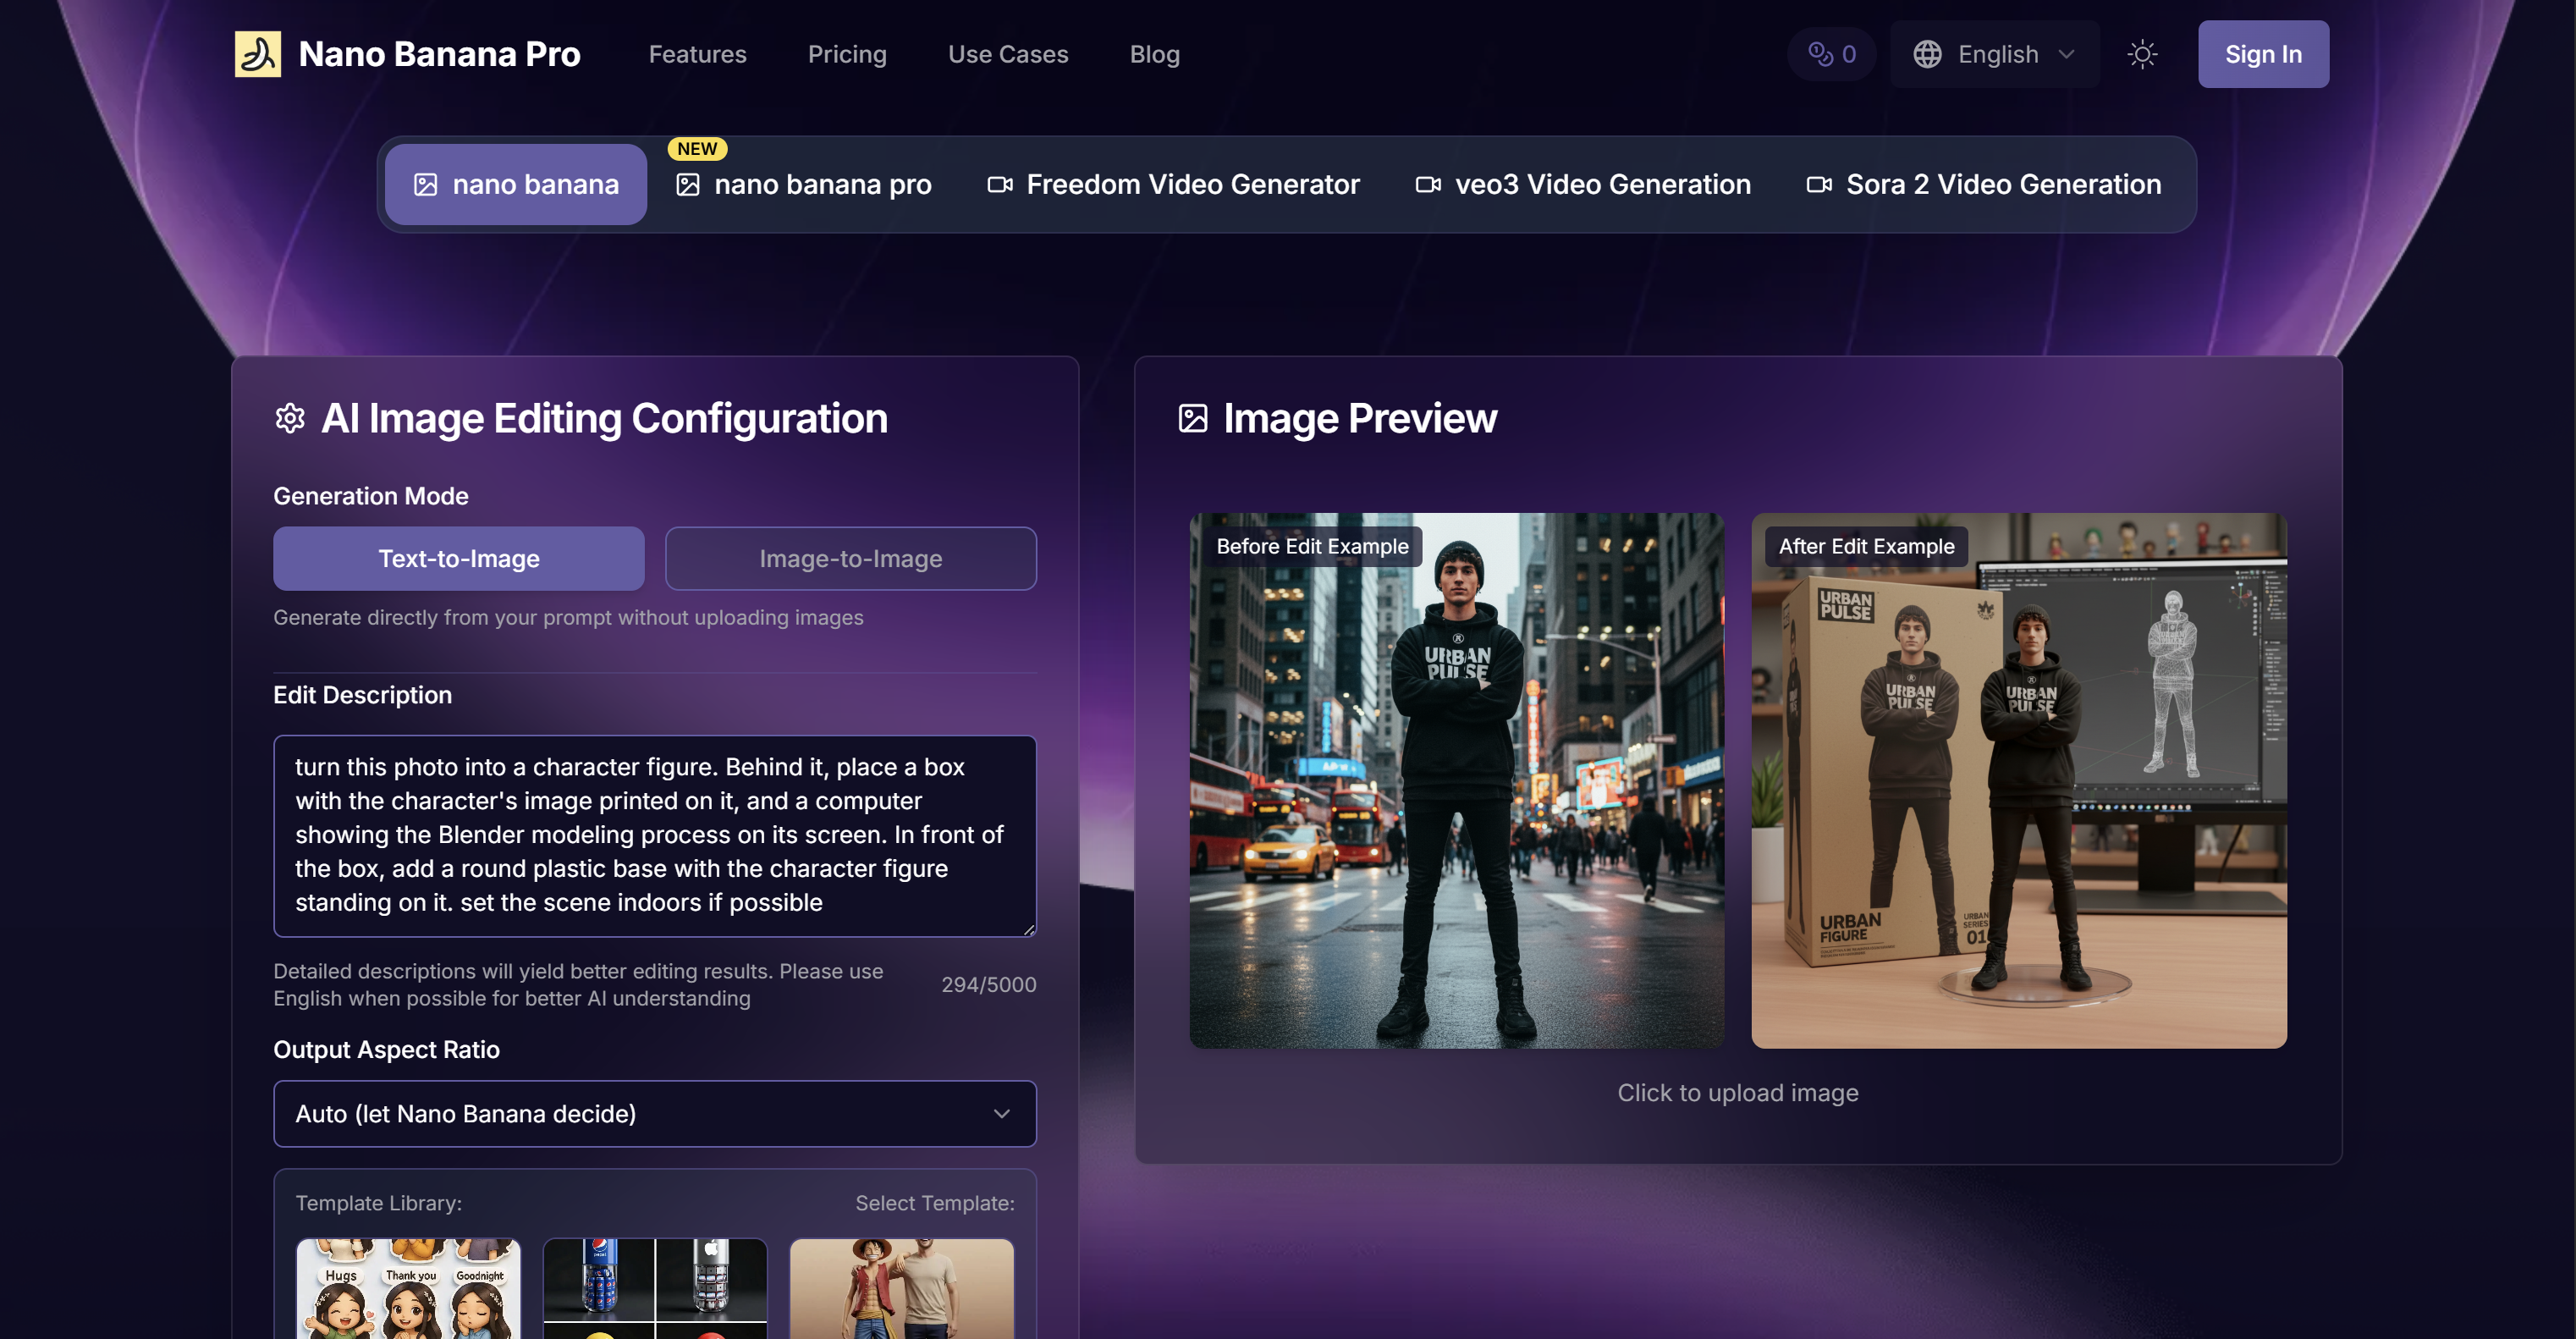Click into the Edit Description text area
Viewport: 2576px width, 1339px height.
[x=655, y=836]
